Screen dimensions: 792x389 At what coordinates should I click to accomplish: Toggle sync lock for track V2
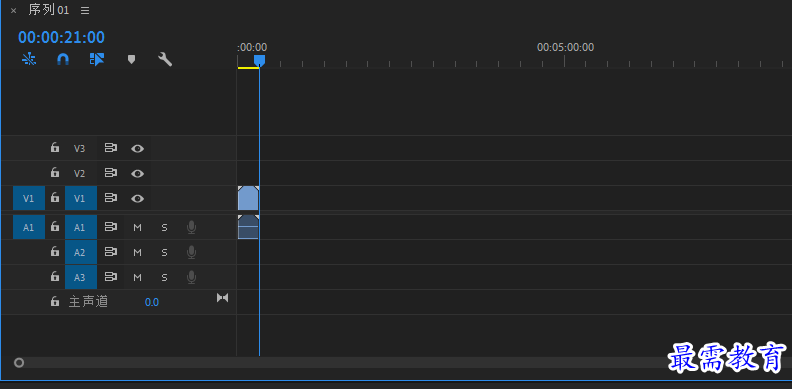(x=111, y=173)
